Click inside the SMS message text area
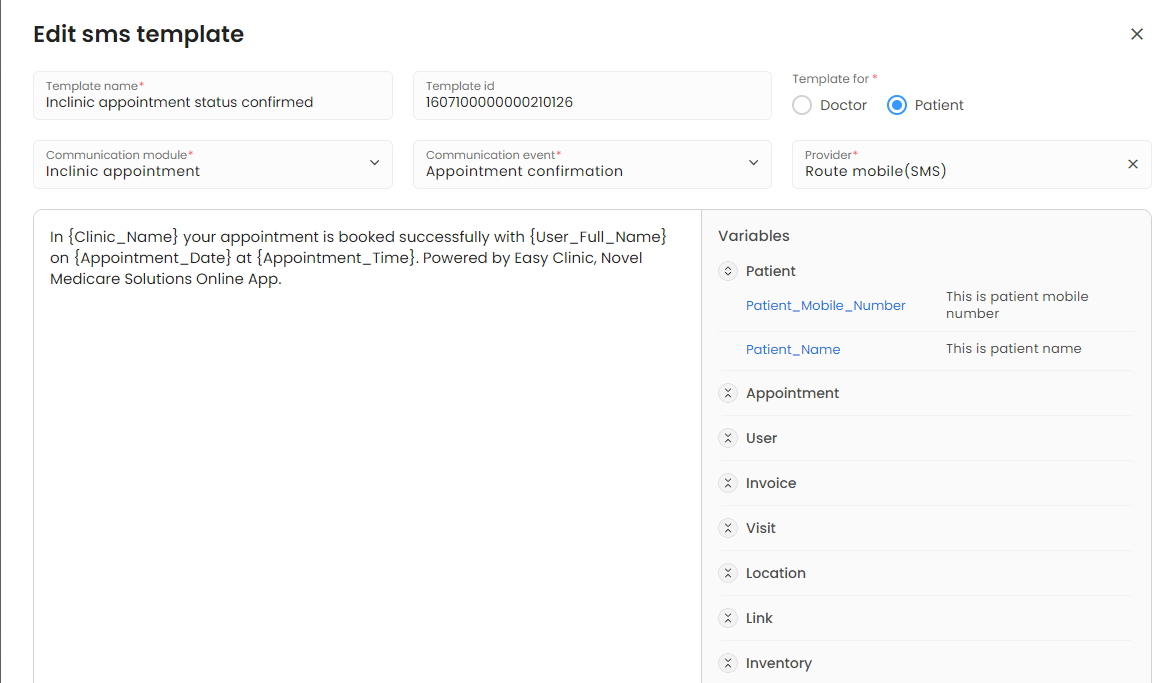 tap(367, 450)
